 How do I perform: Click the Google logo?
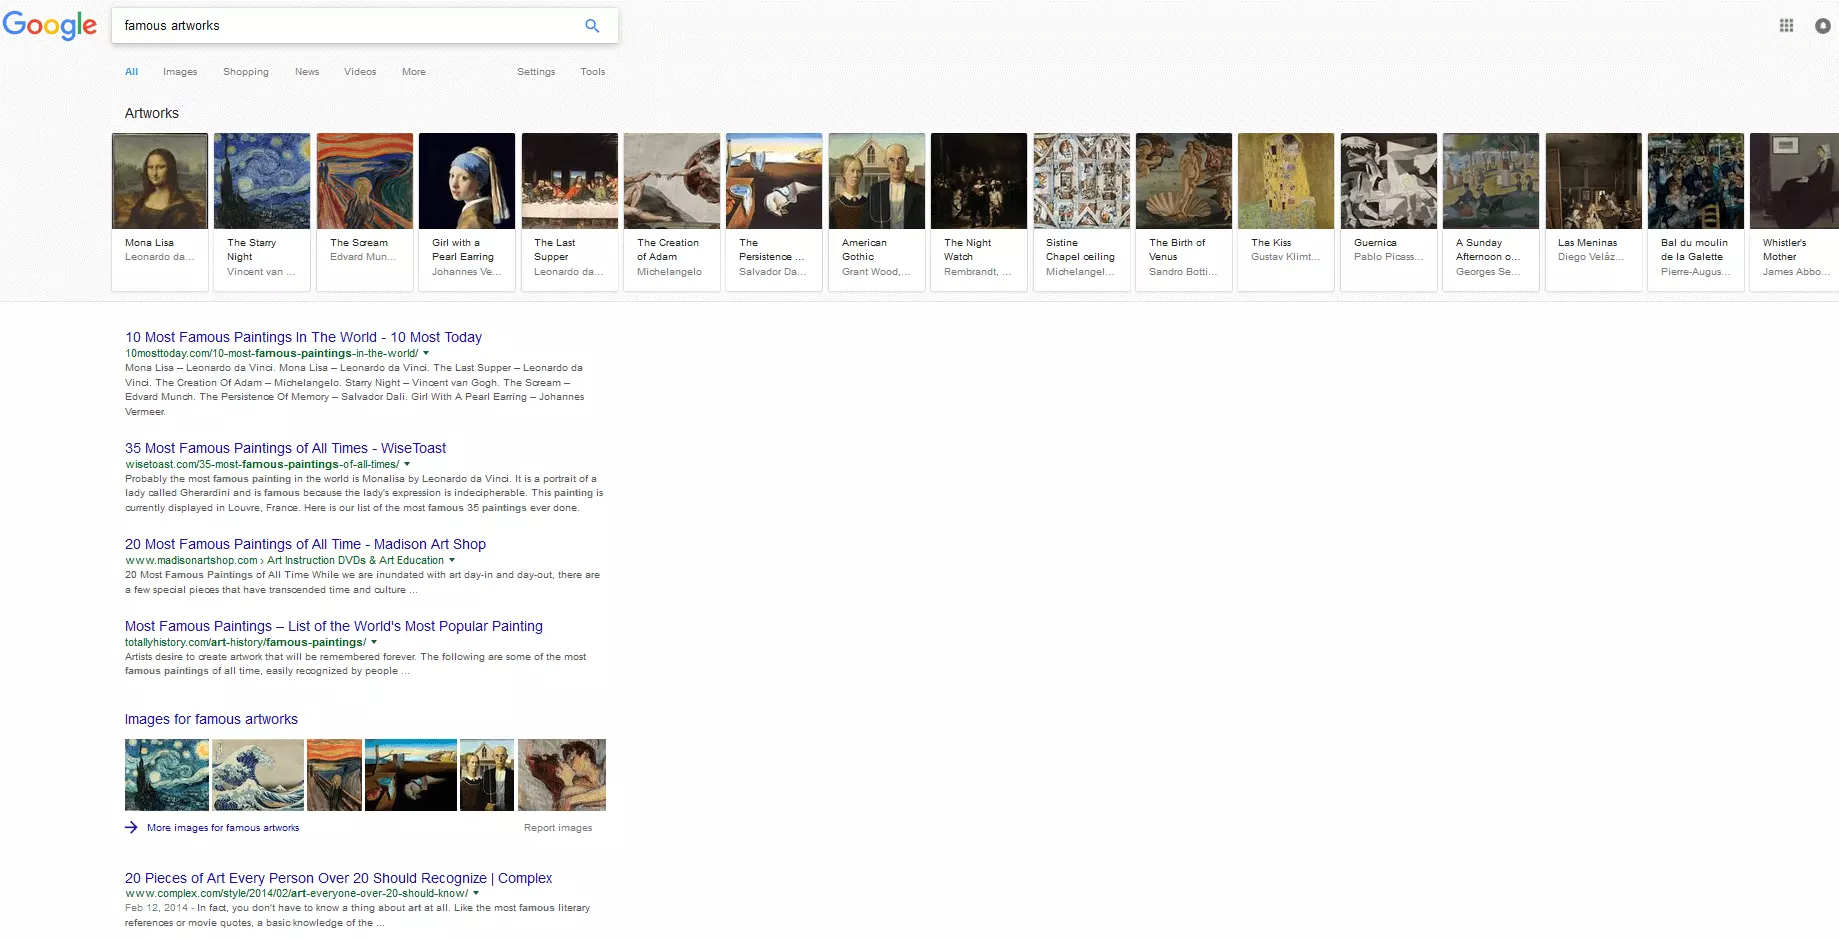click(x=50, y=25)
